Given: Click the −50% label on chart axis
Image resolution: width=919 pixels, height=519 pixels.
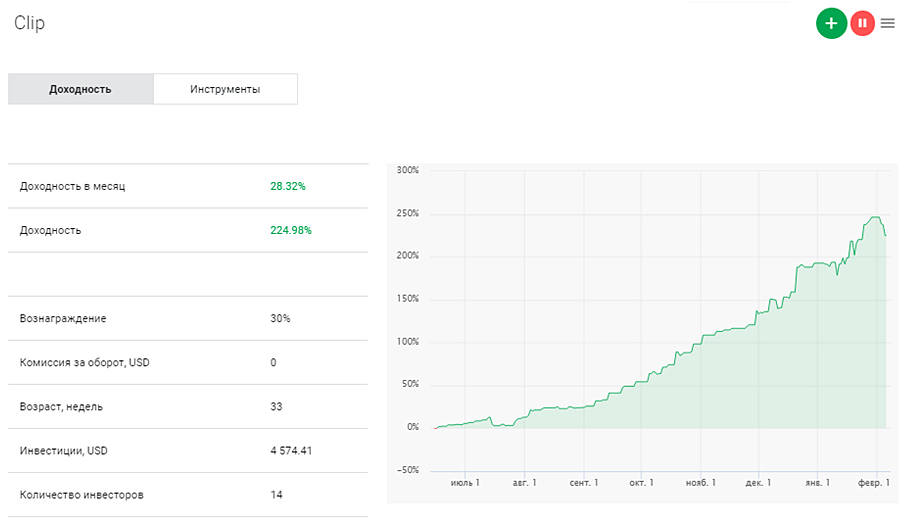Looking at the screenshot, I should (x=406, y=470).
